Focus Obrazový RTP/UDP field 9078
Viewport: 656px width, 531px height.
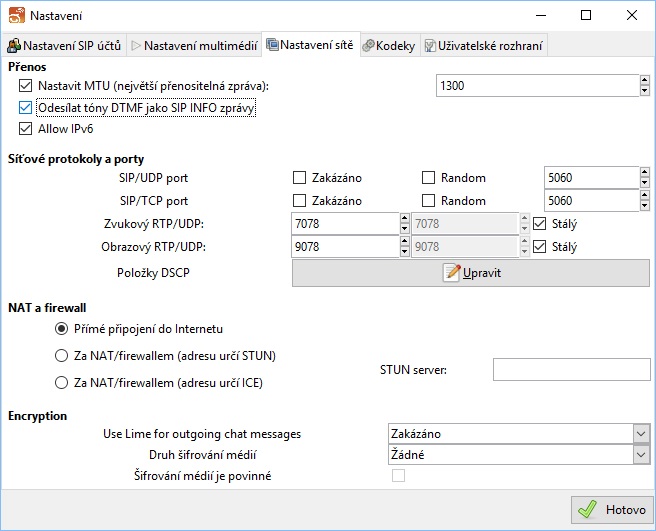coord(345,247)
